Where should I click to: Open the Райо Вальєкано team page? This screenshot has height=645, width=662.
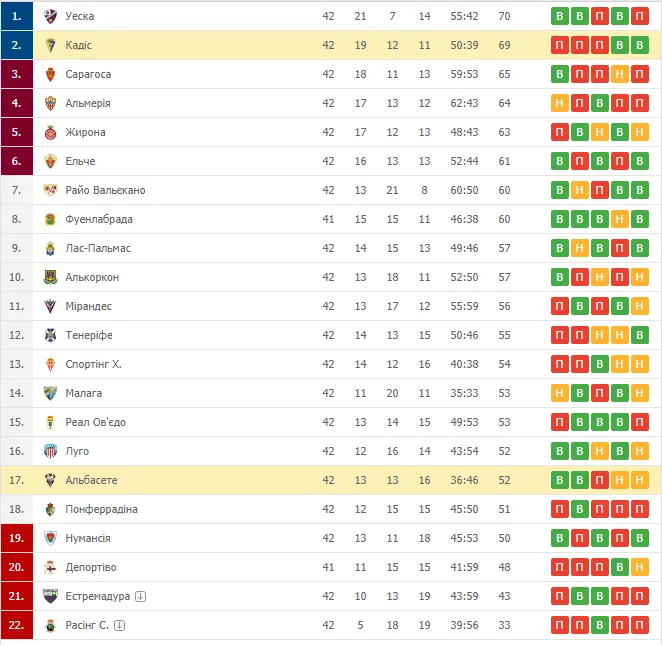tap(105, 191)
